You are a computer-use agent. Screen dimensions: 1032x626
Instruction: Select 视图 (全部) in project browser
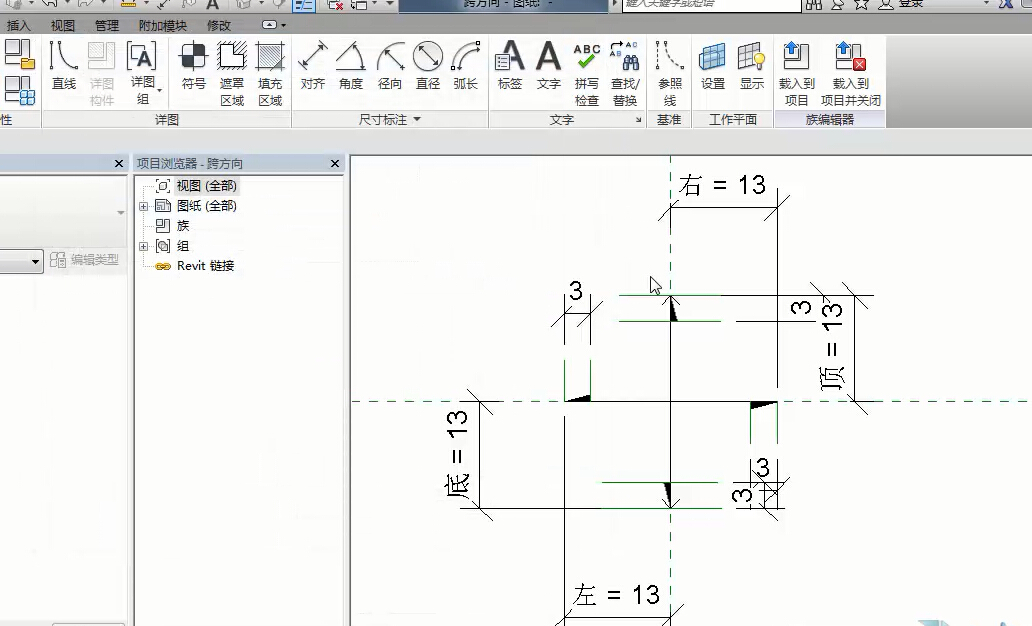[x=207, y=186]
